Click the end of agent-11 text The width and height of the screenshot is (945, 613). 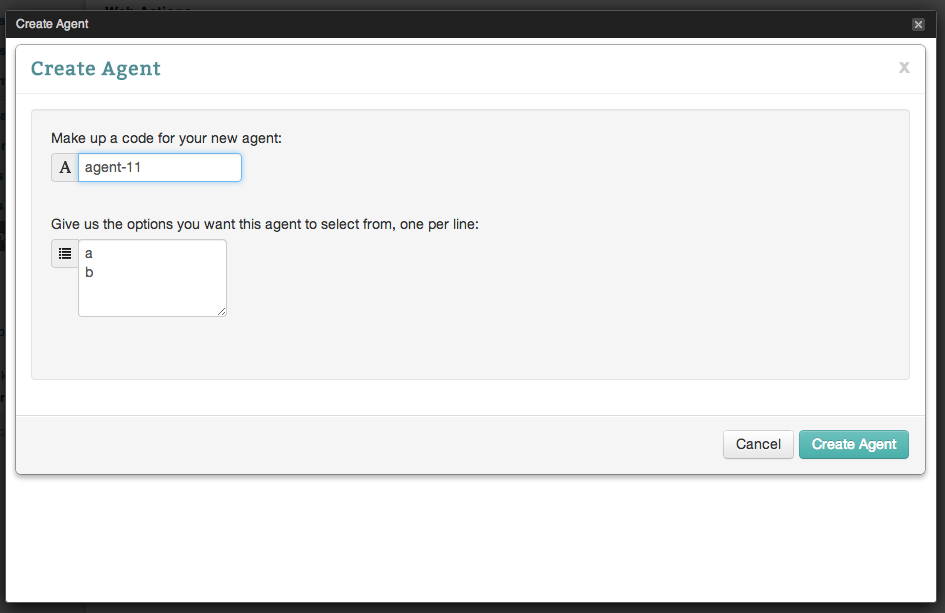click(142, 168)
